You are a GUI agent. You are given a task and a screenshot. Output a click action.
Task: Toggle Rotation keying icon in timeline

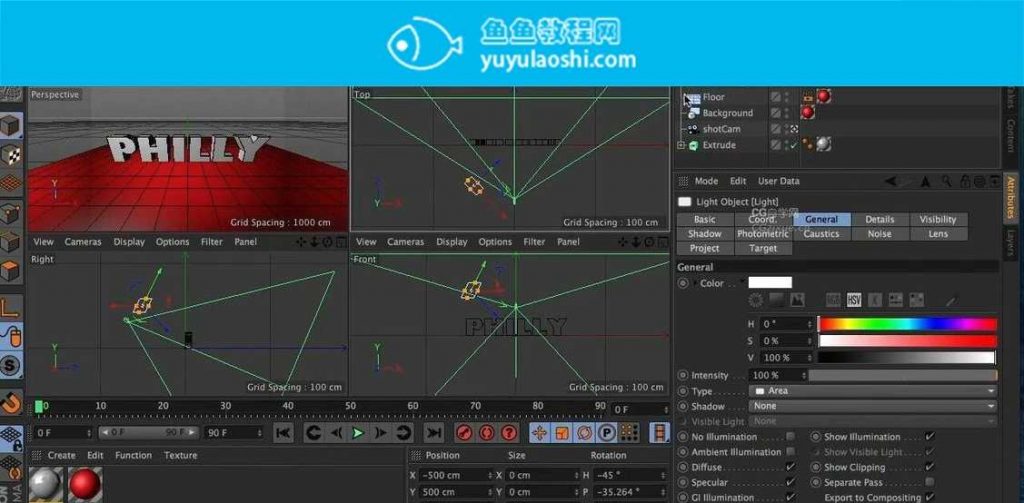point(584,433)
